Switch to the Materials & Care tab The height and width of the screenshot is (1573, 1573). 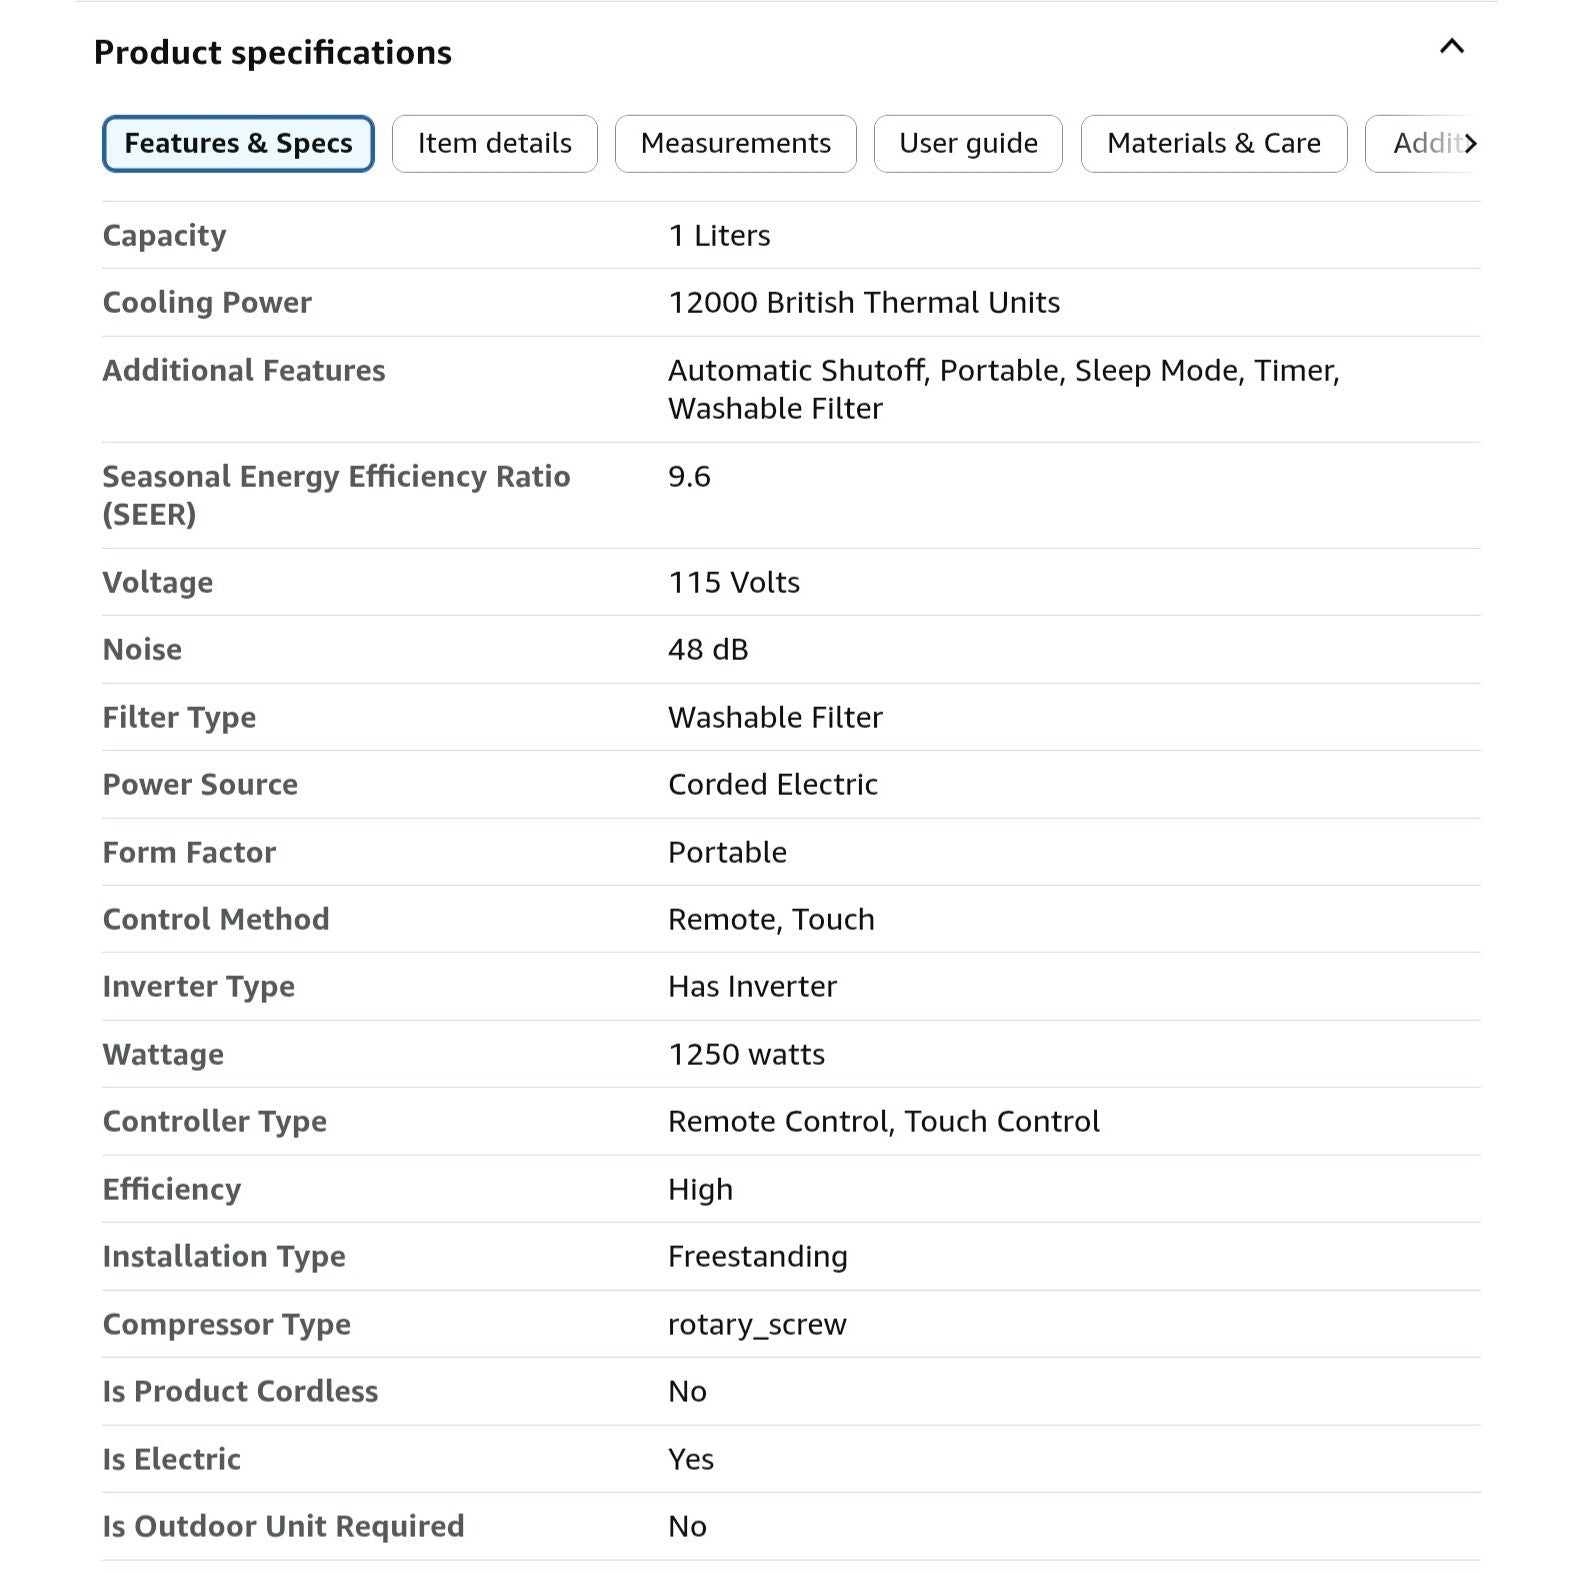point(1213,144)
